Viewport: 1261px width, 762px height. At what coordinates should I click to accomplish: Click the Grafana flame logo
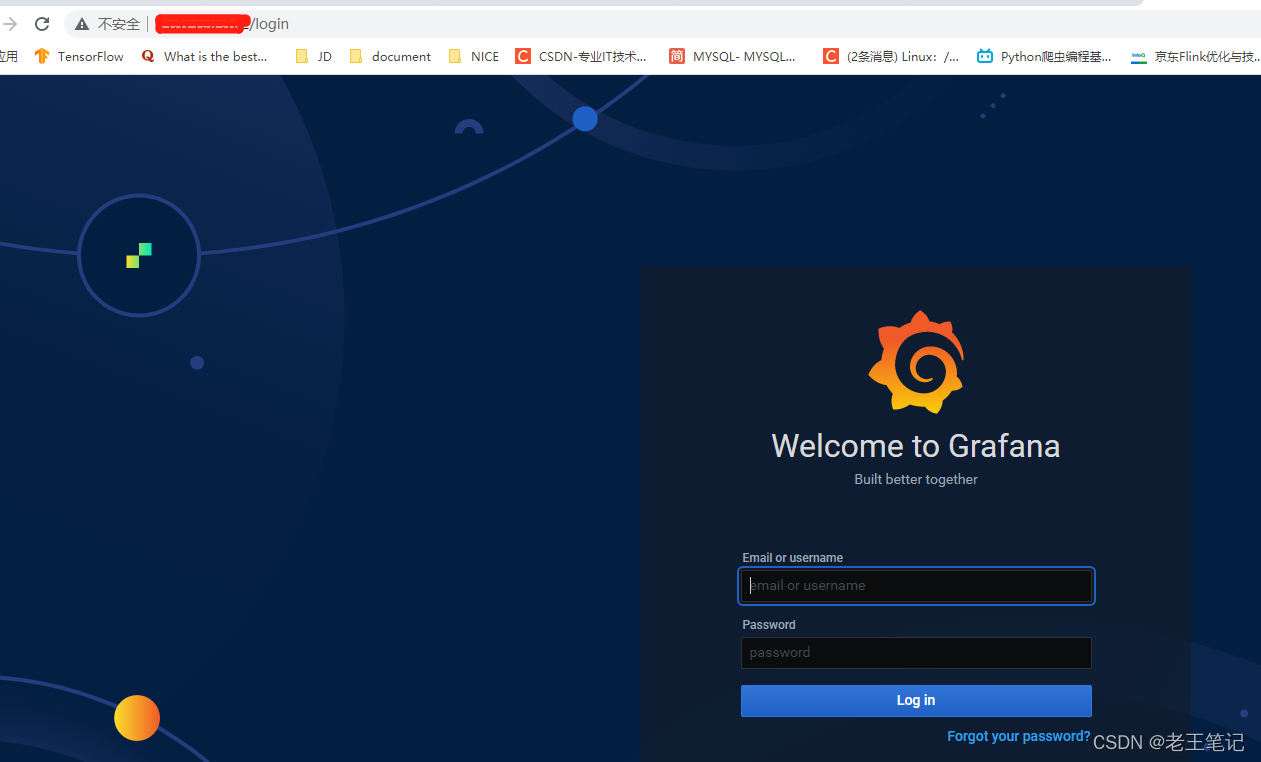tap(916, 361)
